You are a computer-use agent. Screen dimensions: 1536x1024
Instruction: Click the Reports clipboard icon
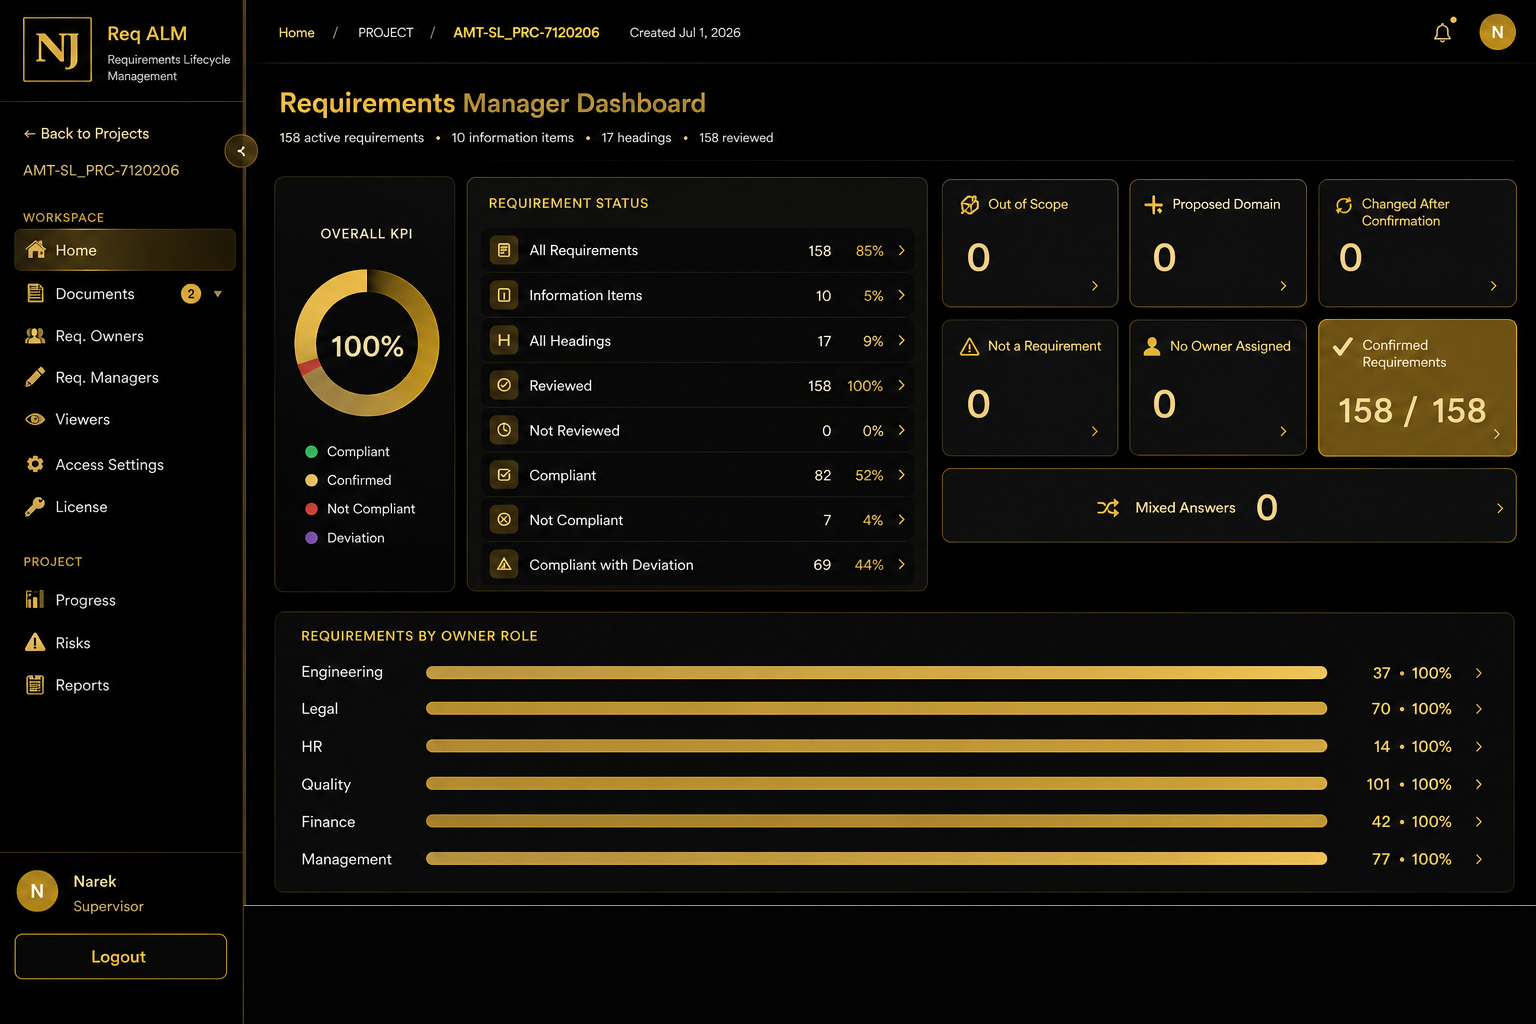pyautogui.click(x=35, y=685)
